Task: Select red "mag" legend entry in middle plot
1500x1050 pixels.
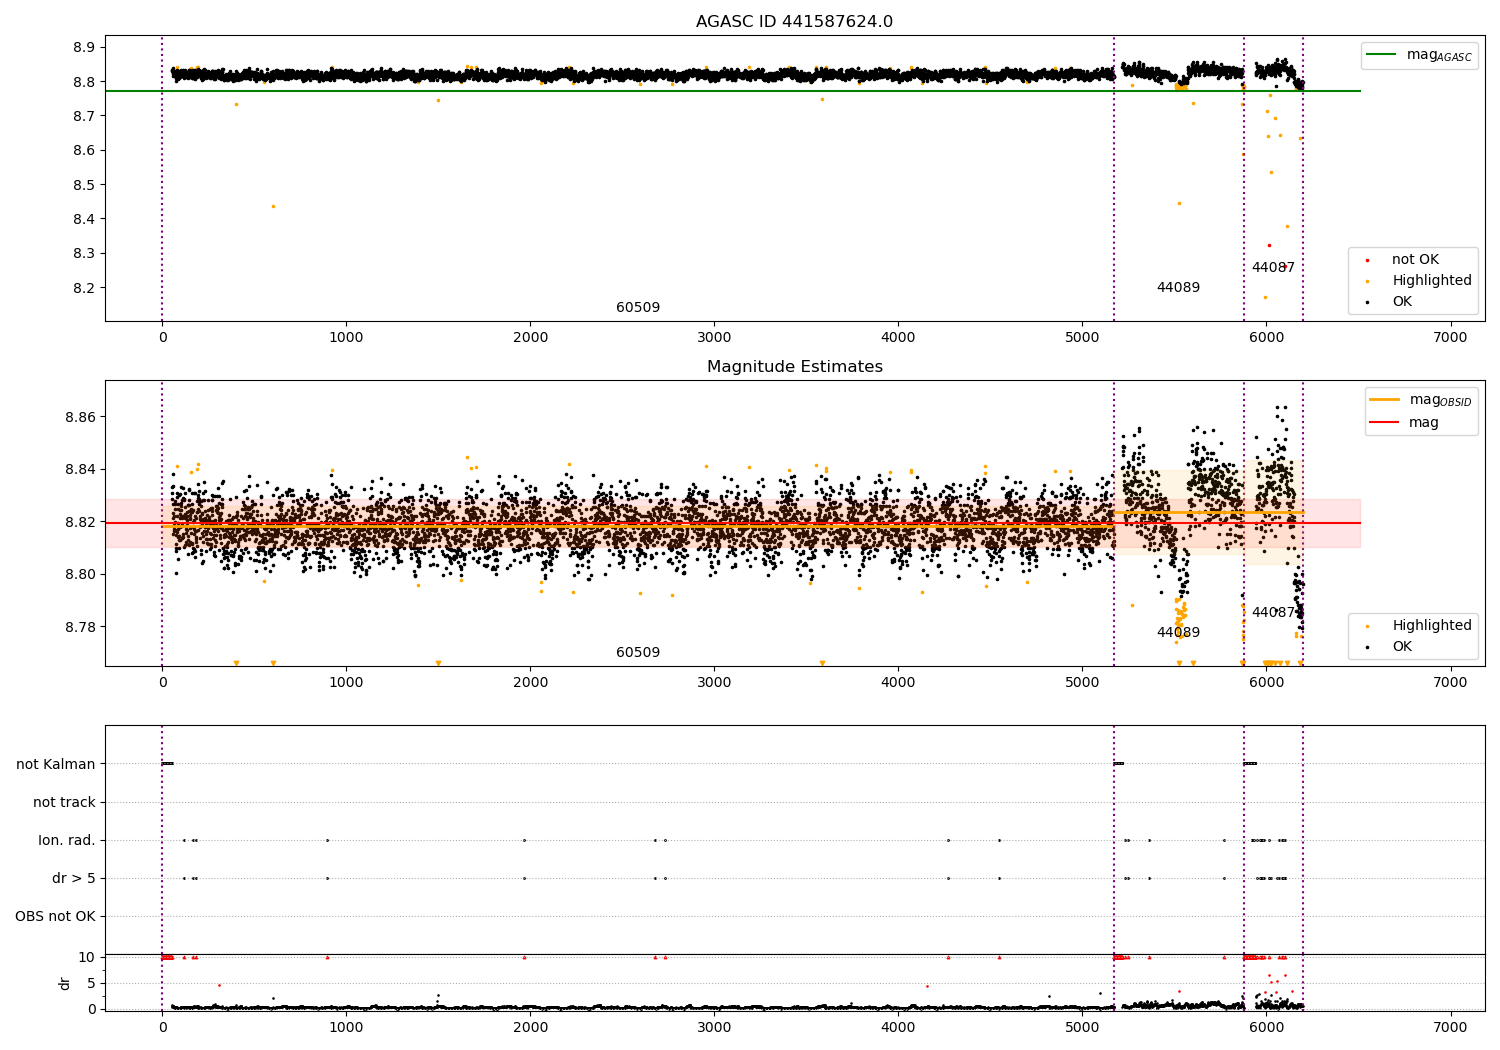Action: coord(1404,422)
